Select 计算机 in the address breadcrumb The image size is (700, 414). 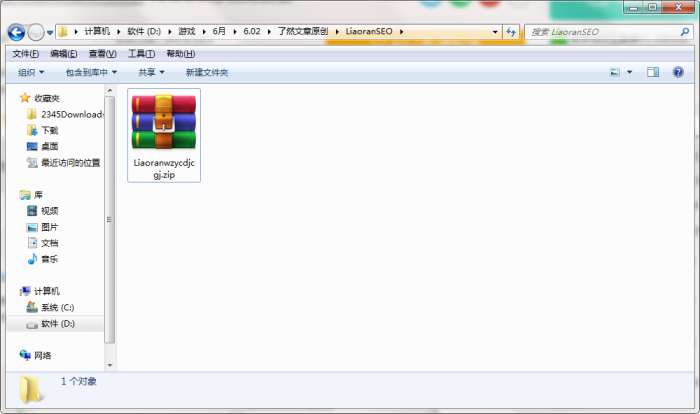97,31
